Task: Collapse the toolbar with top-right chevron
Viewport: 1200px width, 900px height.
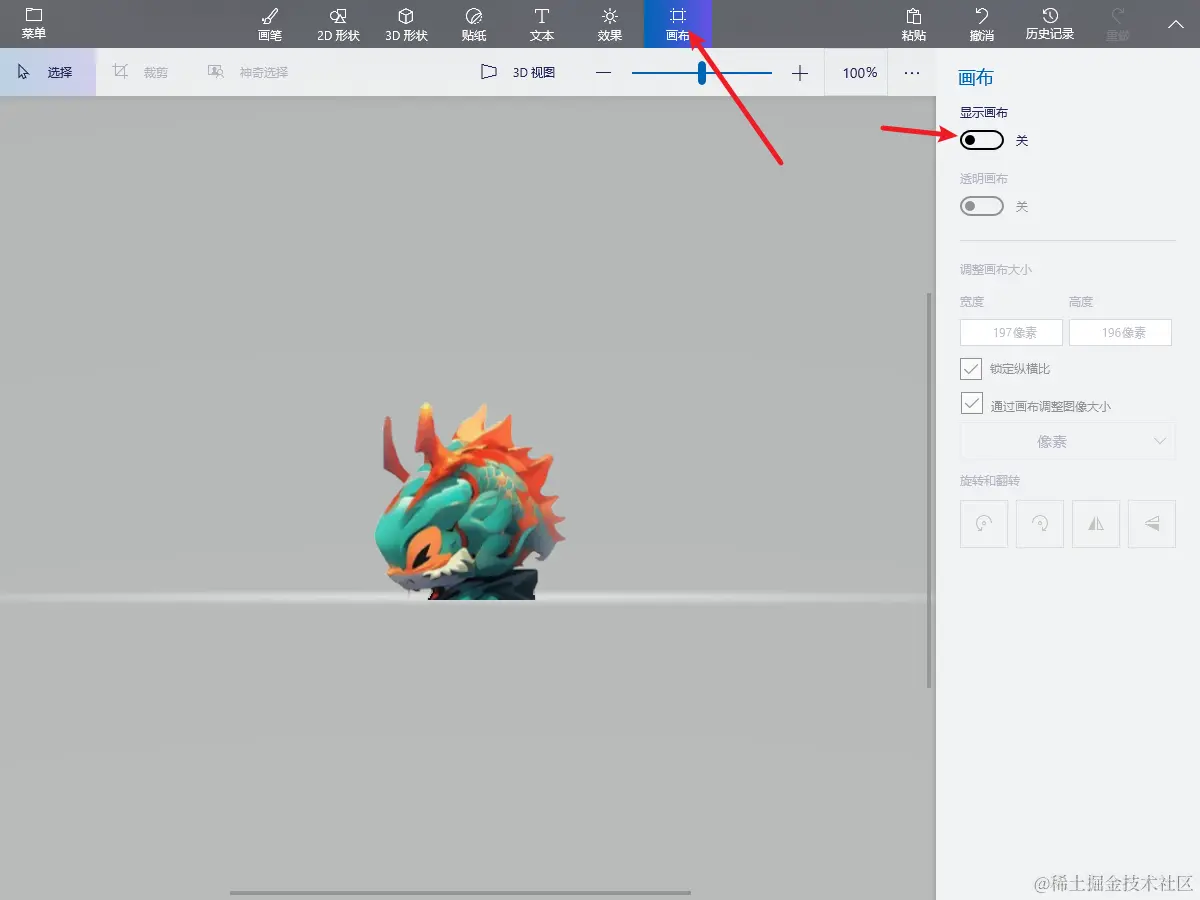Action: pos(1176,24)
